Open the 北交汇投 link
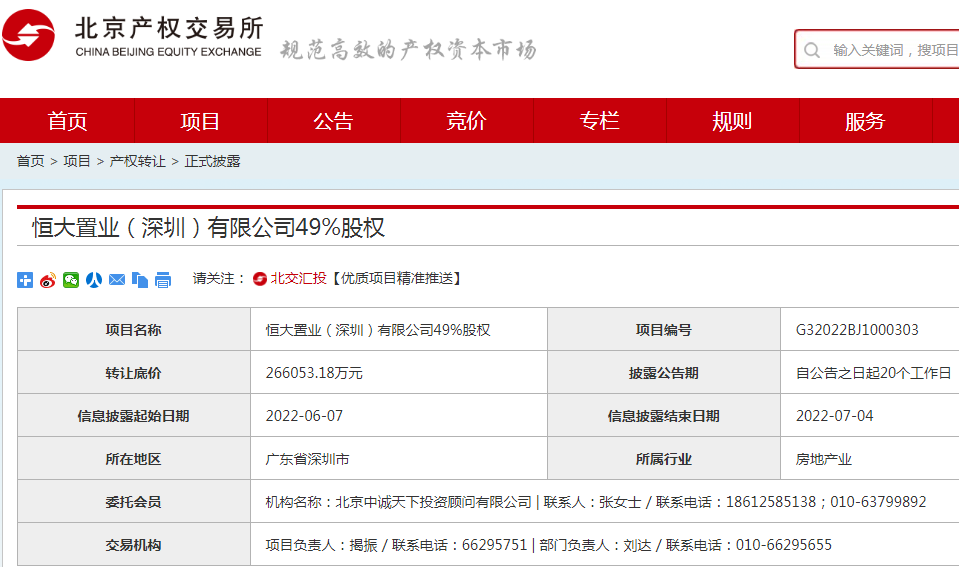This screenshot has height=567, width=959. point(298,279)
